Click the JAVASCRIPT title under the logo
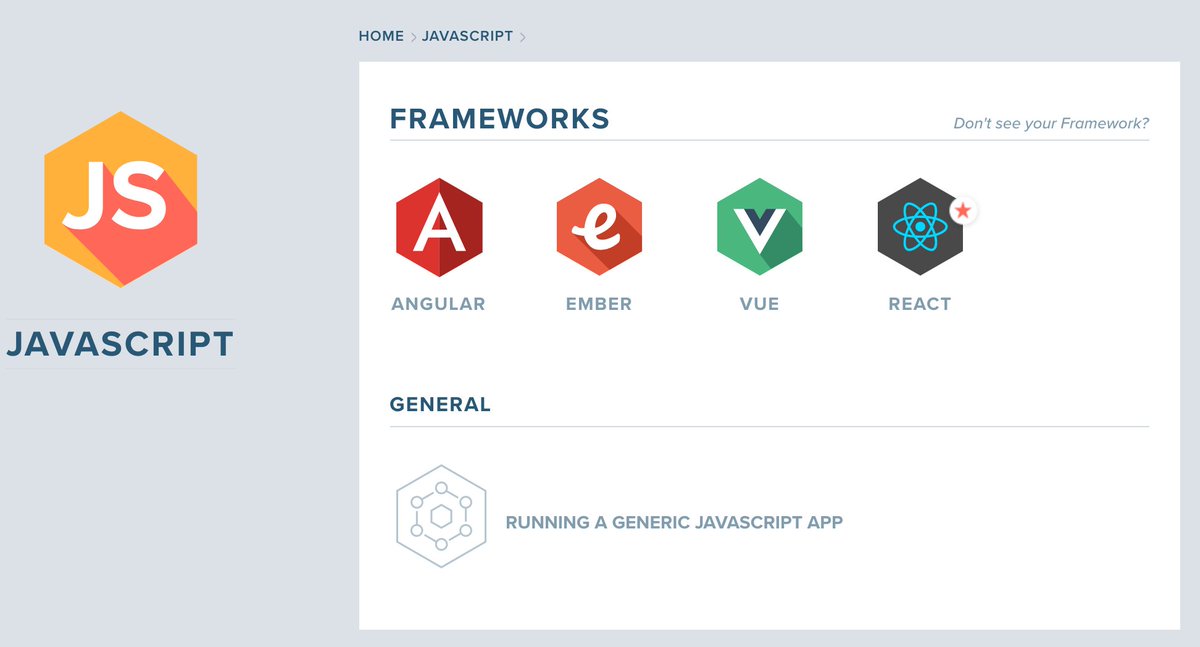Screen dimensions: 1200x647 [x=120, y=345]
